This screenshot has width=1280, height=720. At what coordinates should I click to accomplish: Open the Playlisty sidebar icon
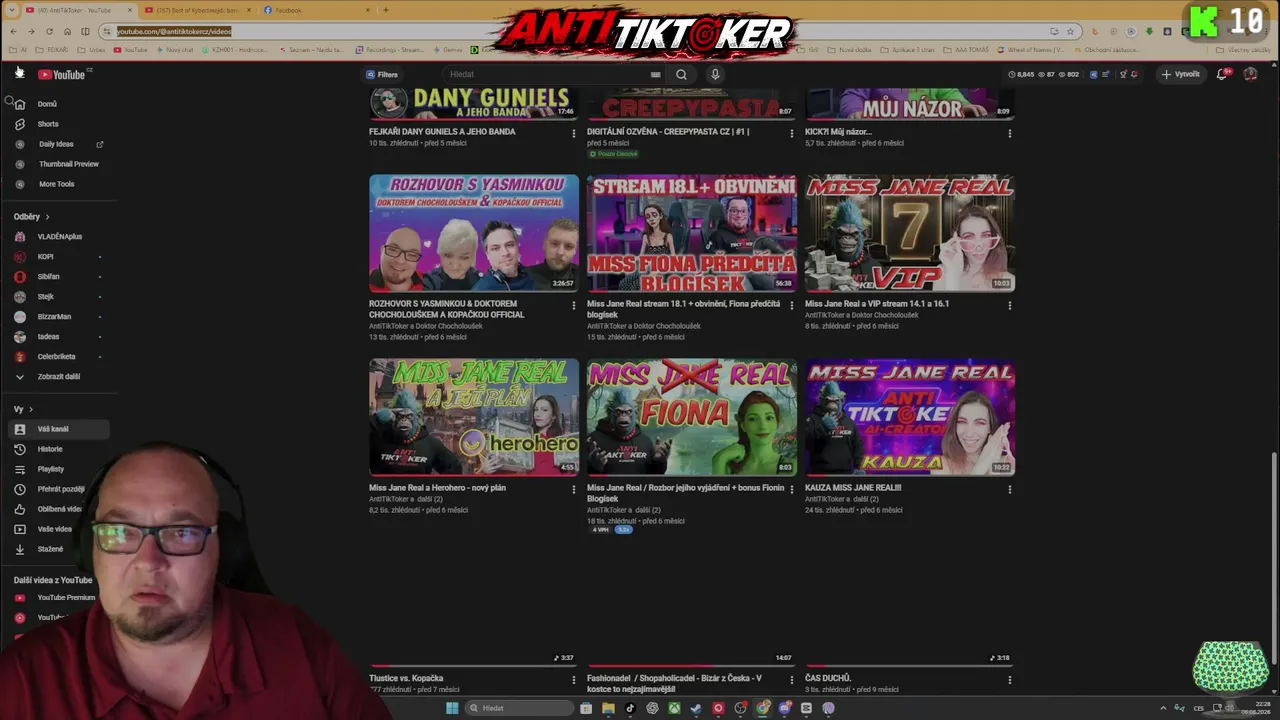point(19,469)
